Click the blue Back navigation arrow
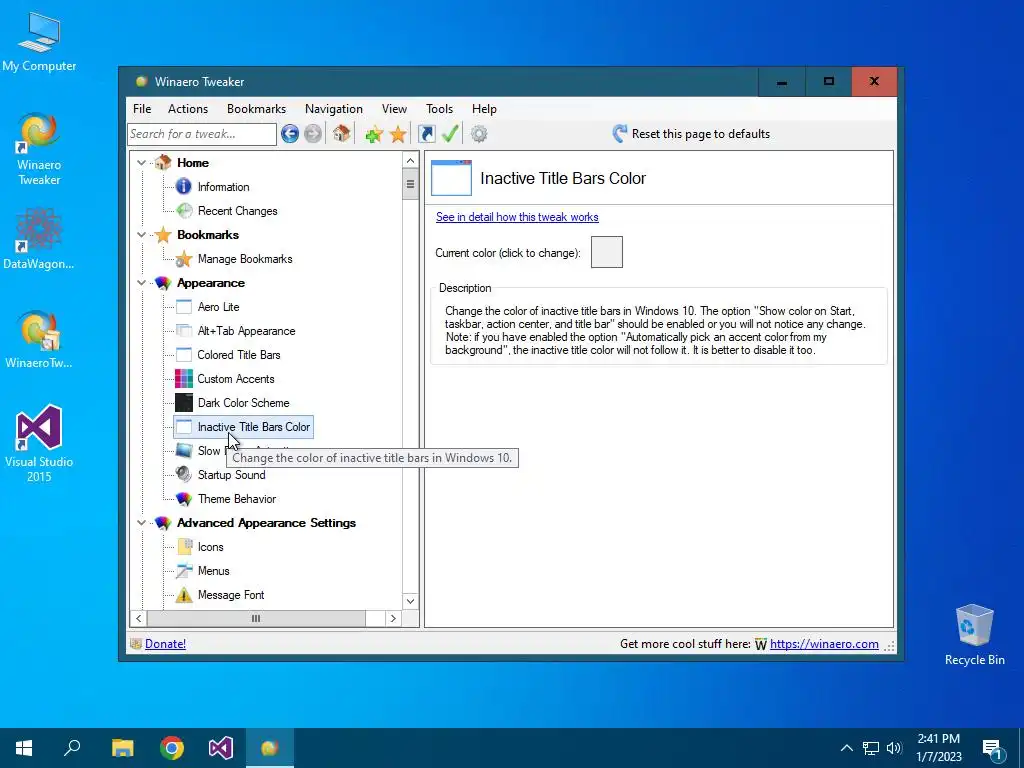This screenshot has width=1024, height=768. coord(290,134)
